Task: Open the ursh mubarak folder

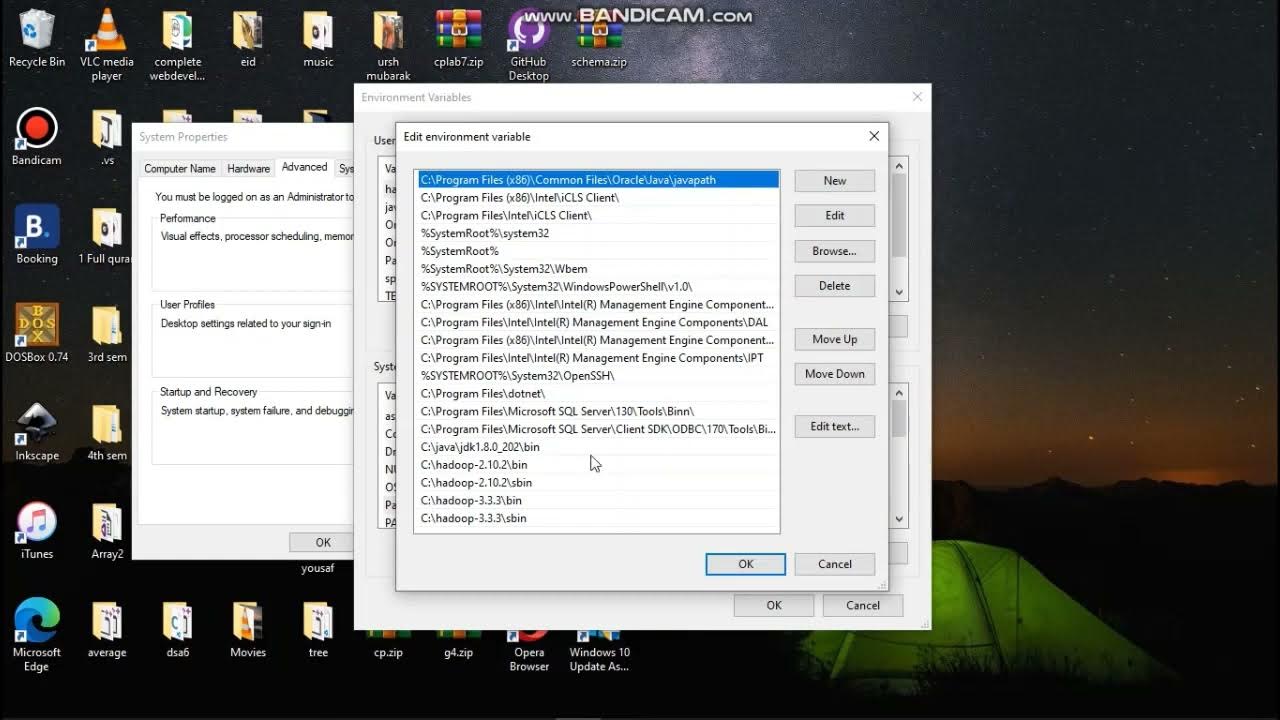Action: tap(388, 45)
